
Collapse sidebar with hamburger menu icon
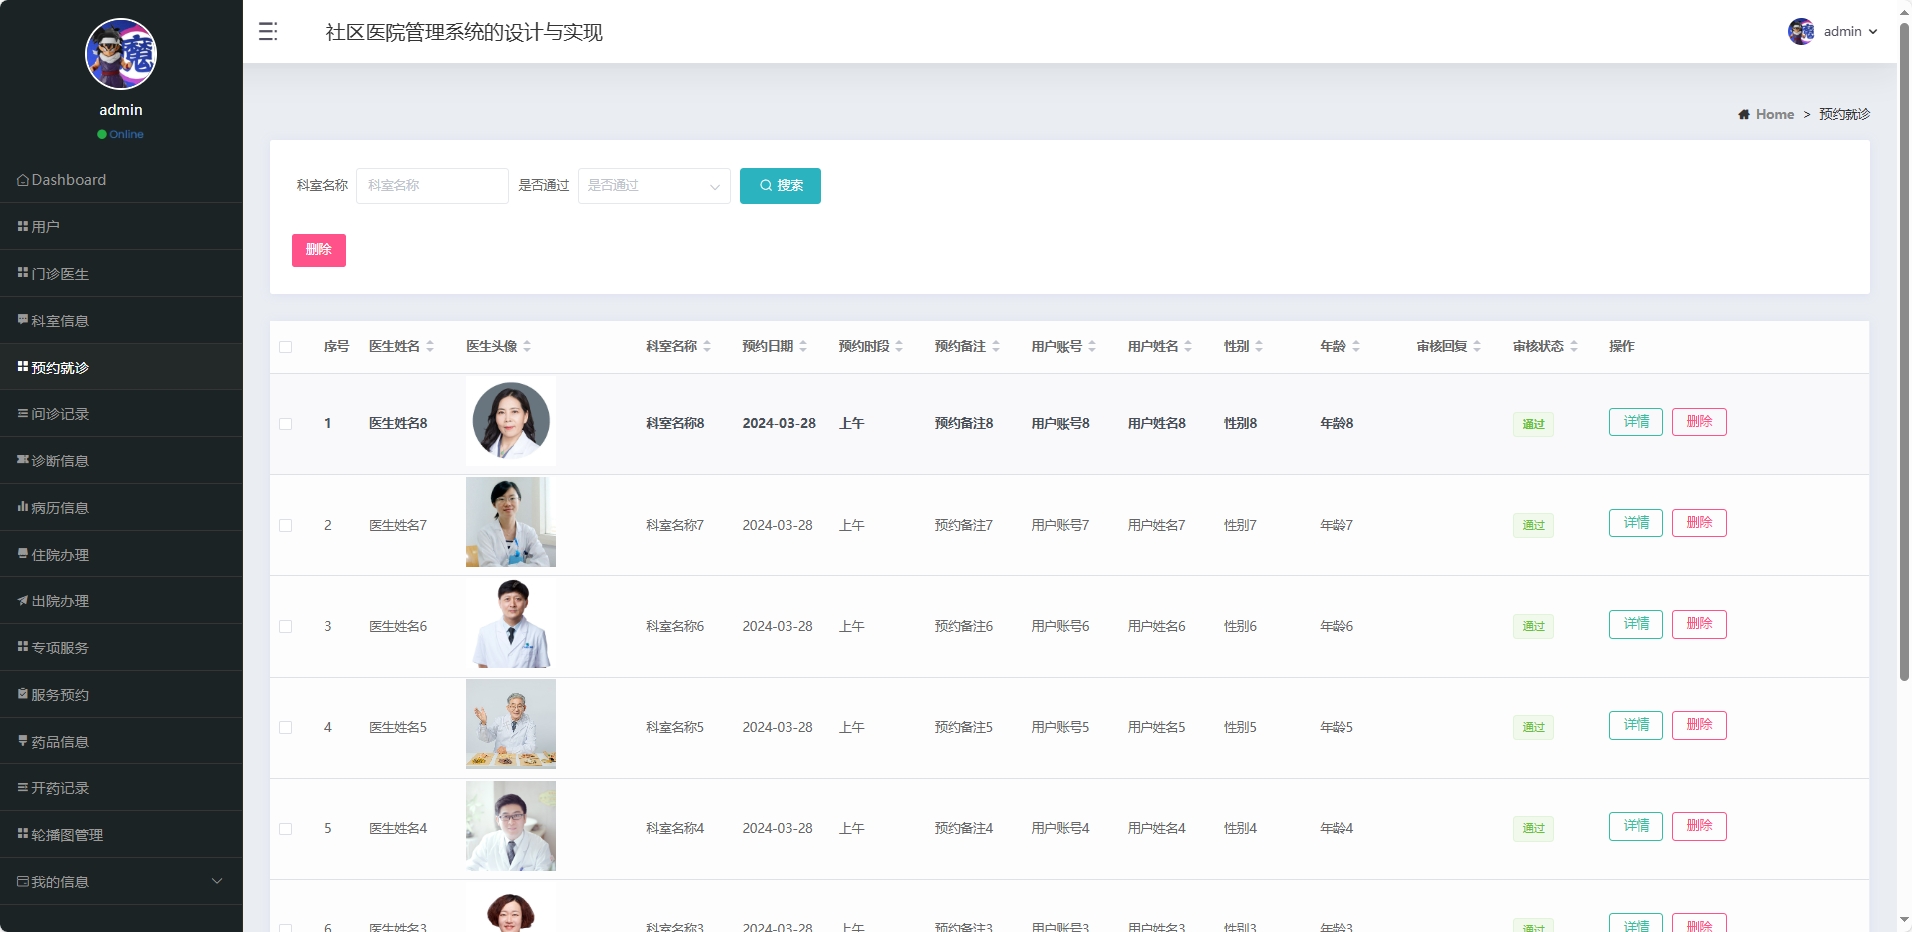coord(268,32)
